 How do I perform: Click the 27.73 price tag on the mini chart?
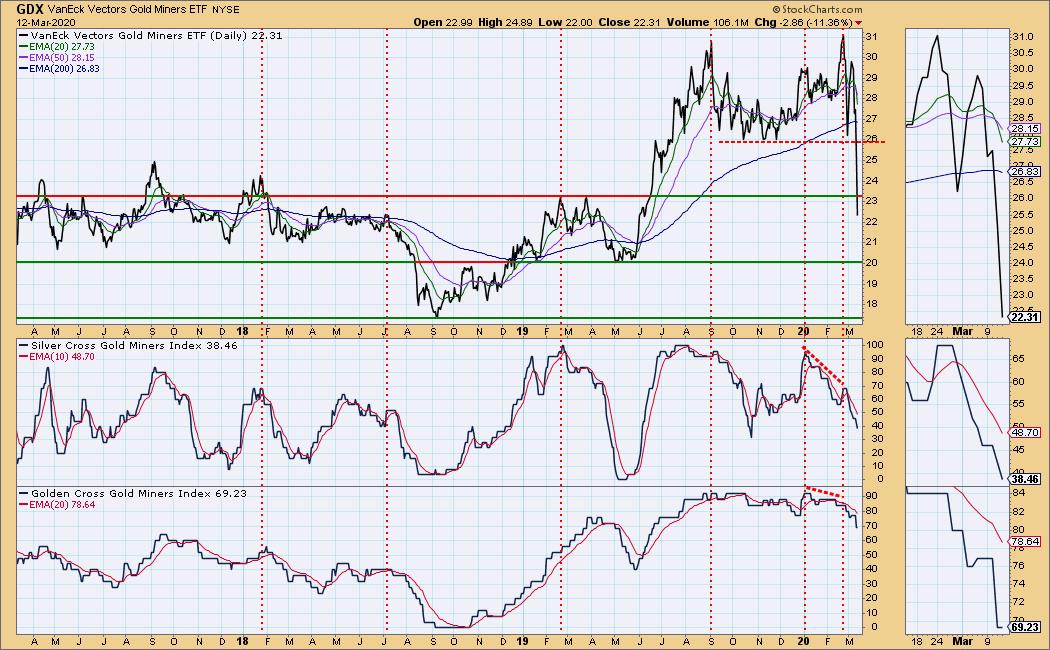(x=1025, y=142)
